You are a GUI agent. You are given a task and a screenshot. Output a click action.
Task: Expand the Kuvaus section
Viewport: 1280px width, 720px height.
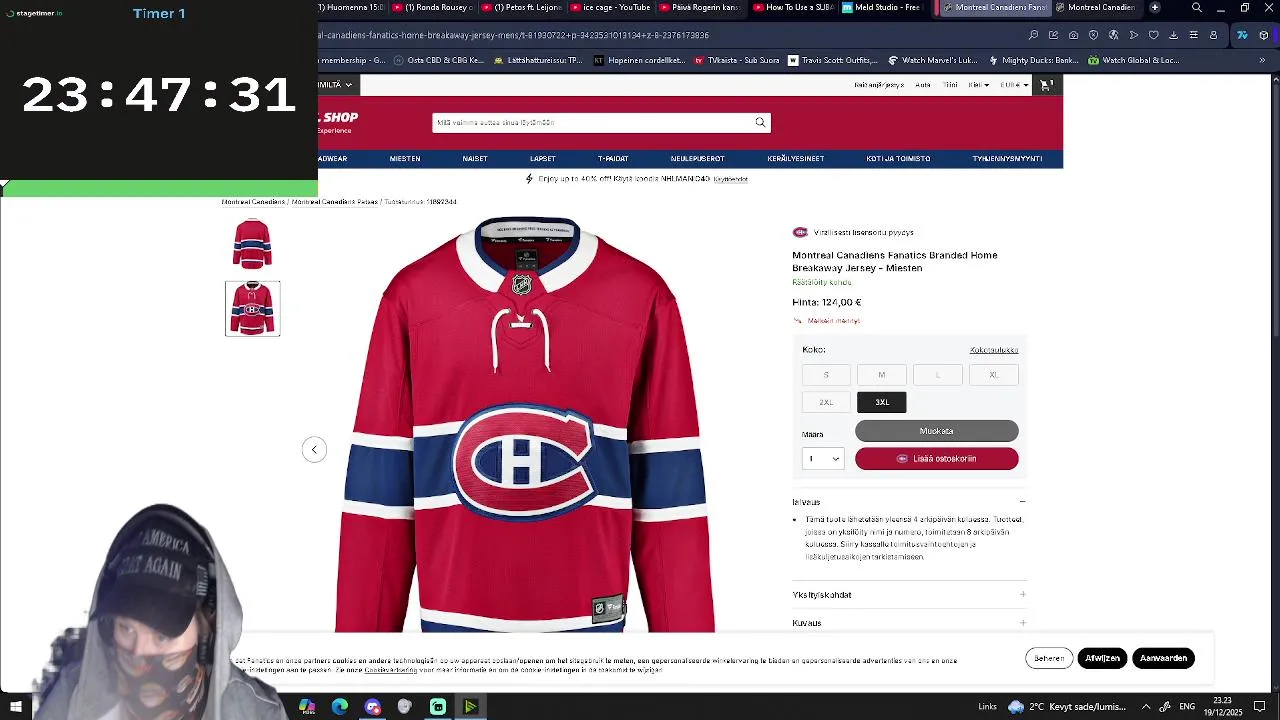point(909,623)
